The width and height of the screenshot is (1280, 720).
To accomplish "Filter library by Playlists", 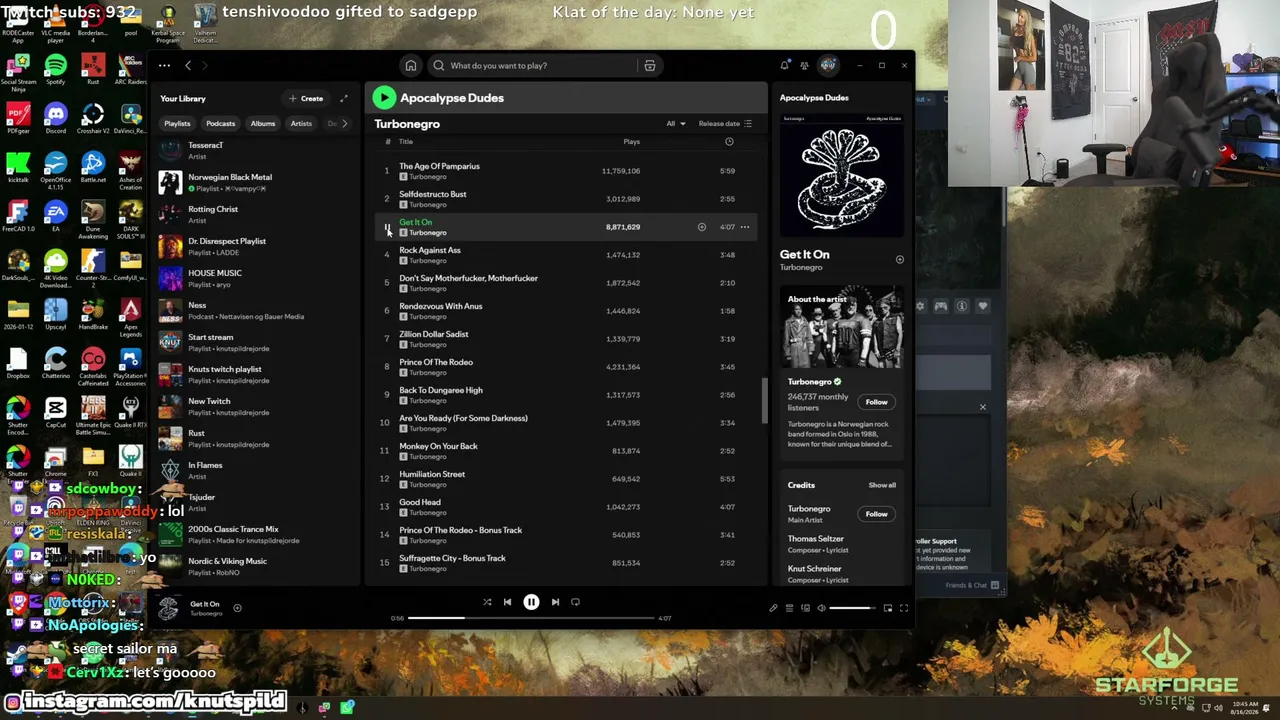I will (x=177, y=124).
